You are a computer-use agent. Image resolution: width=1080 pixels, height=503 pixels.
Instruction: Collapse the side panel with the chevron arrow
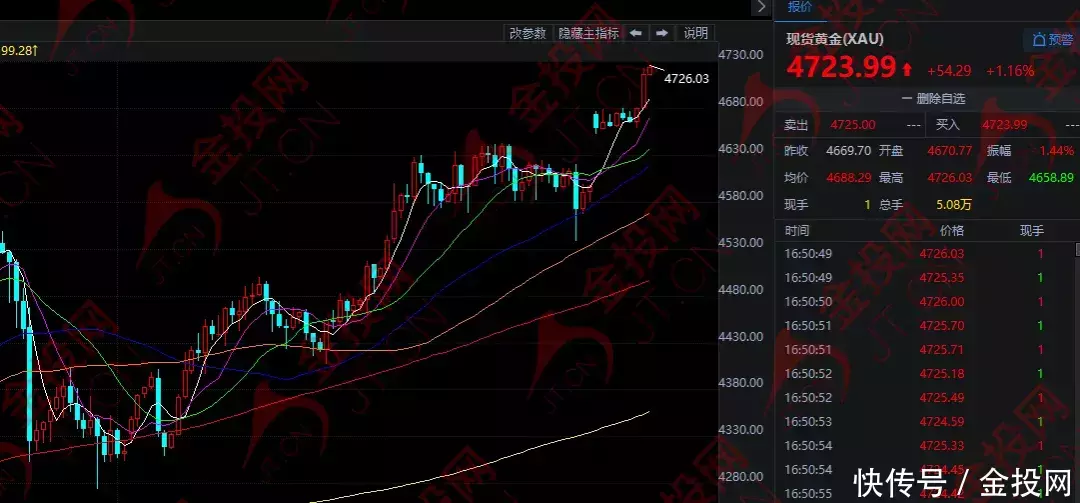[759, 7]
